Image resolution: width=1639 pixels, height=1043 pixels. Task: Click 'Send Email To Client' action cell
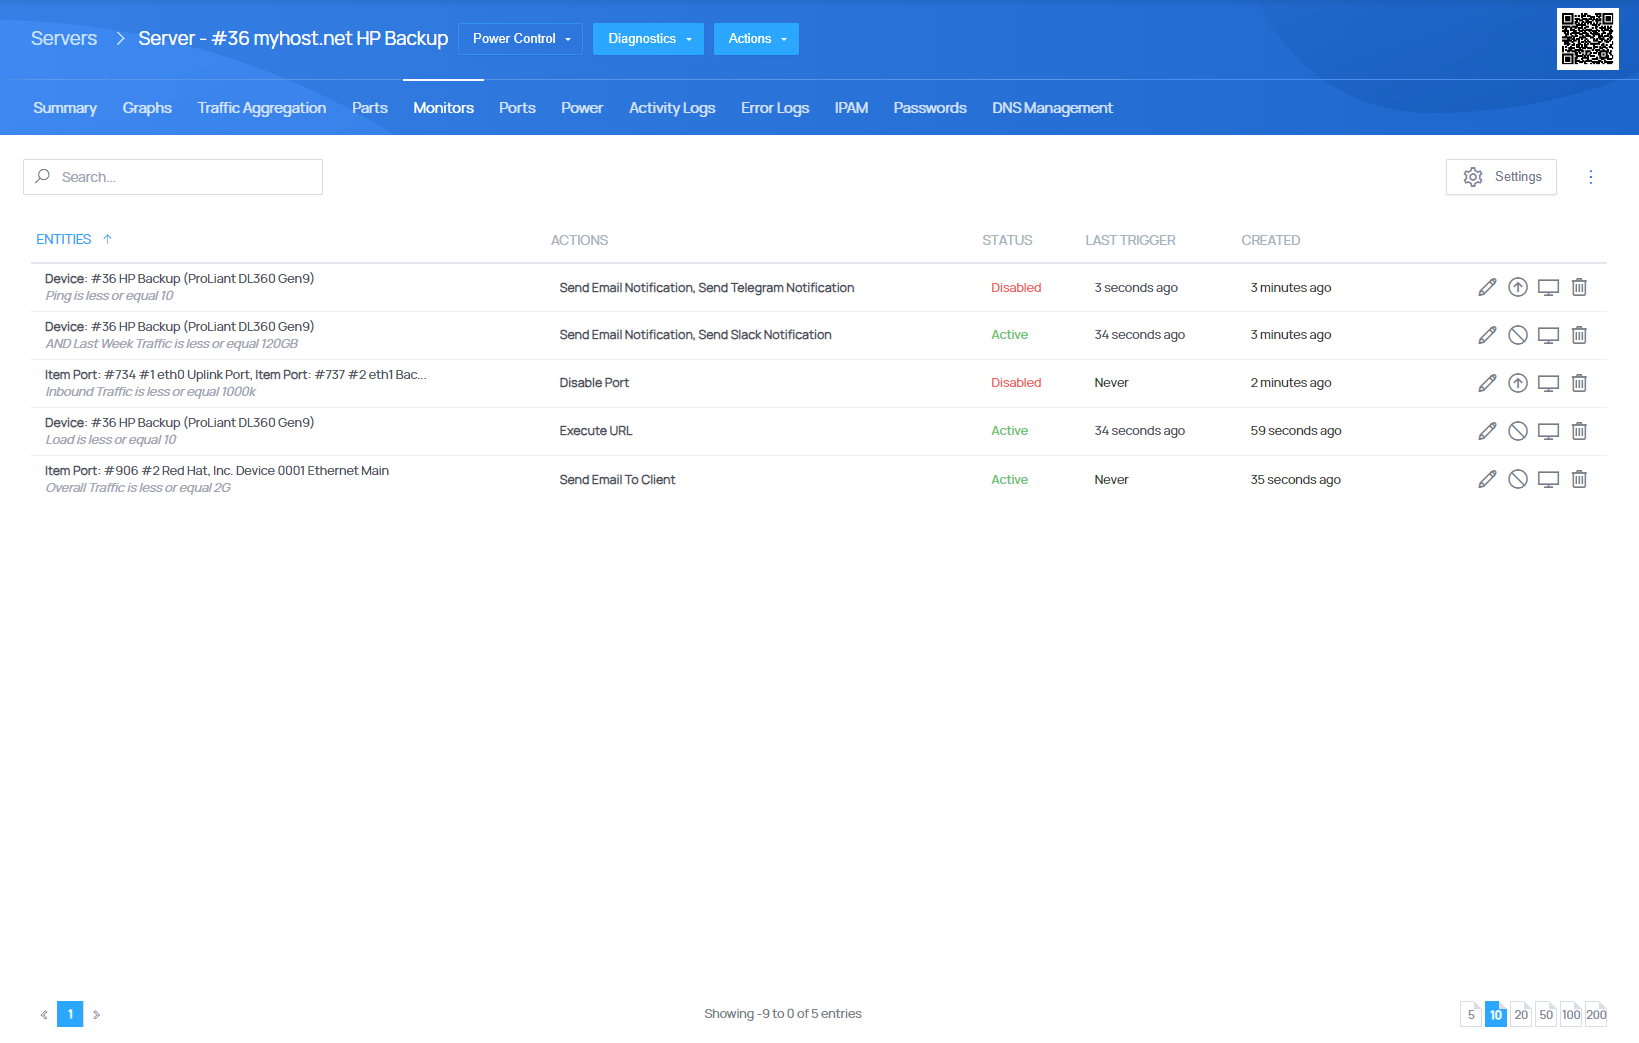point(617,480)
